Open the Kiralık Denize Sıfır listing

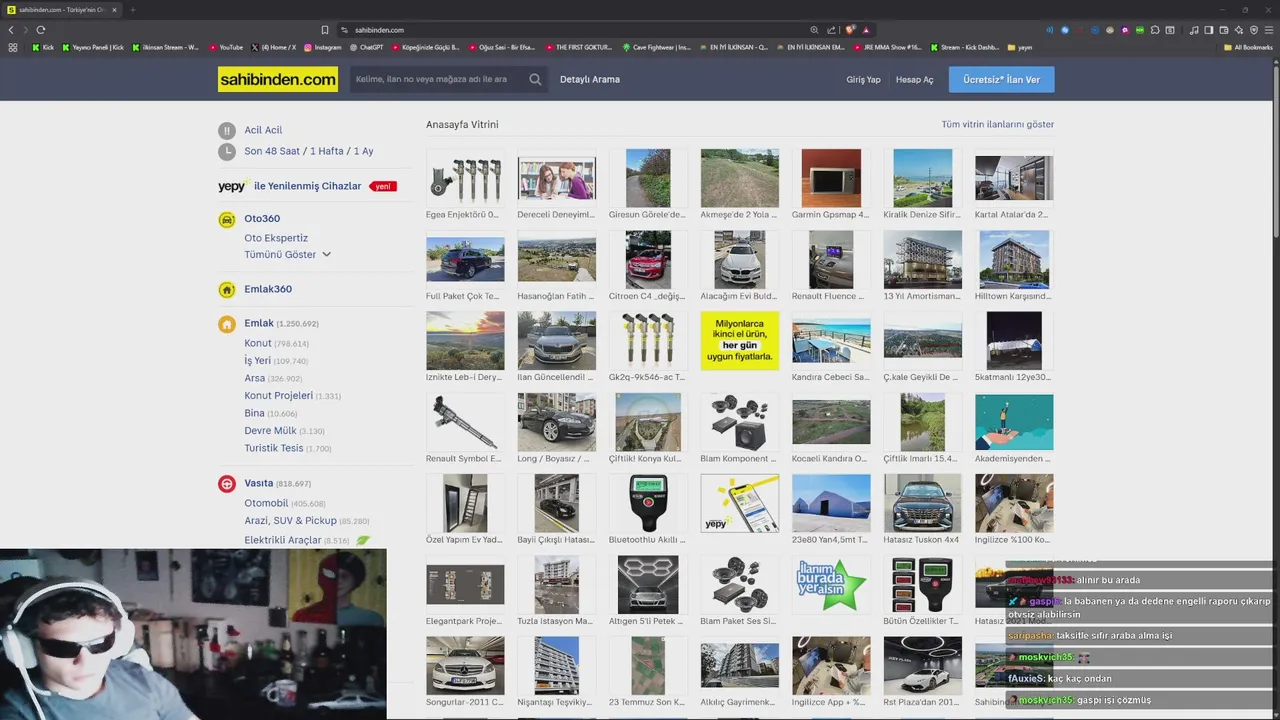tap(922, 178)
